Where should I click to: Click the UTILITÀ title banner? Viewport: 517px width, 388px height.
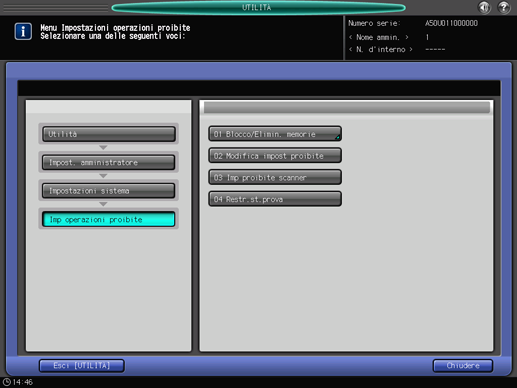pyautogui.click(x=258, y=7)
